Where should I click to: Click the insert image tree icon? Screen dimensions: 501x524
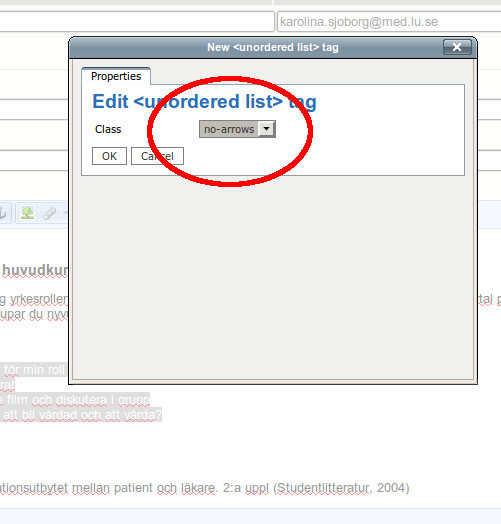(27, 213)
